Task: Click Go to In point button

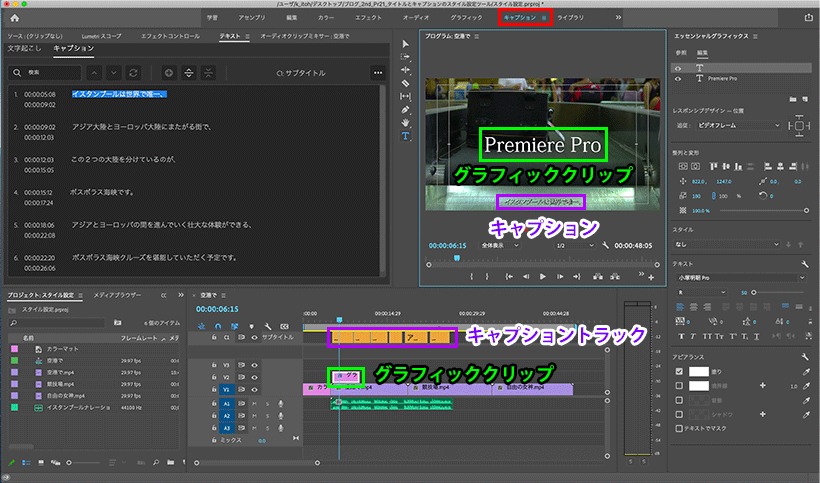Action: click(509, 277)
